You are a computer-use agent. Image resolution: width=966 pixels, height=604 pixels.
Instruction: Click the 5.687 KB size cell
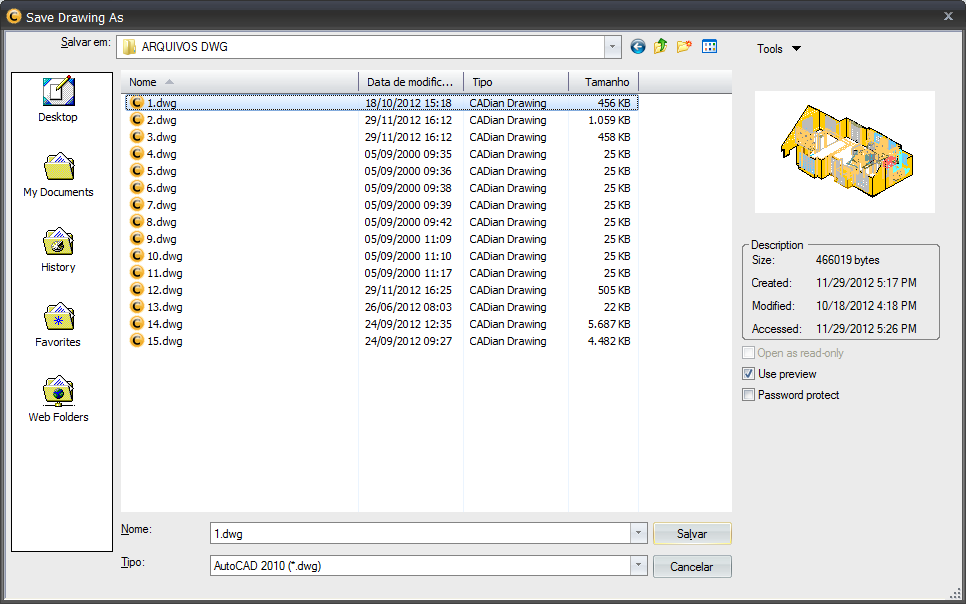tap(609, 324)
